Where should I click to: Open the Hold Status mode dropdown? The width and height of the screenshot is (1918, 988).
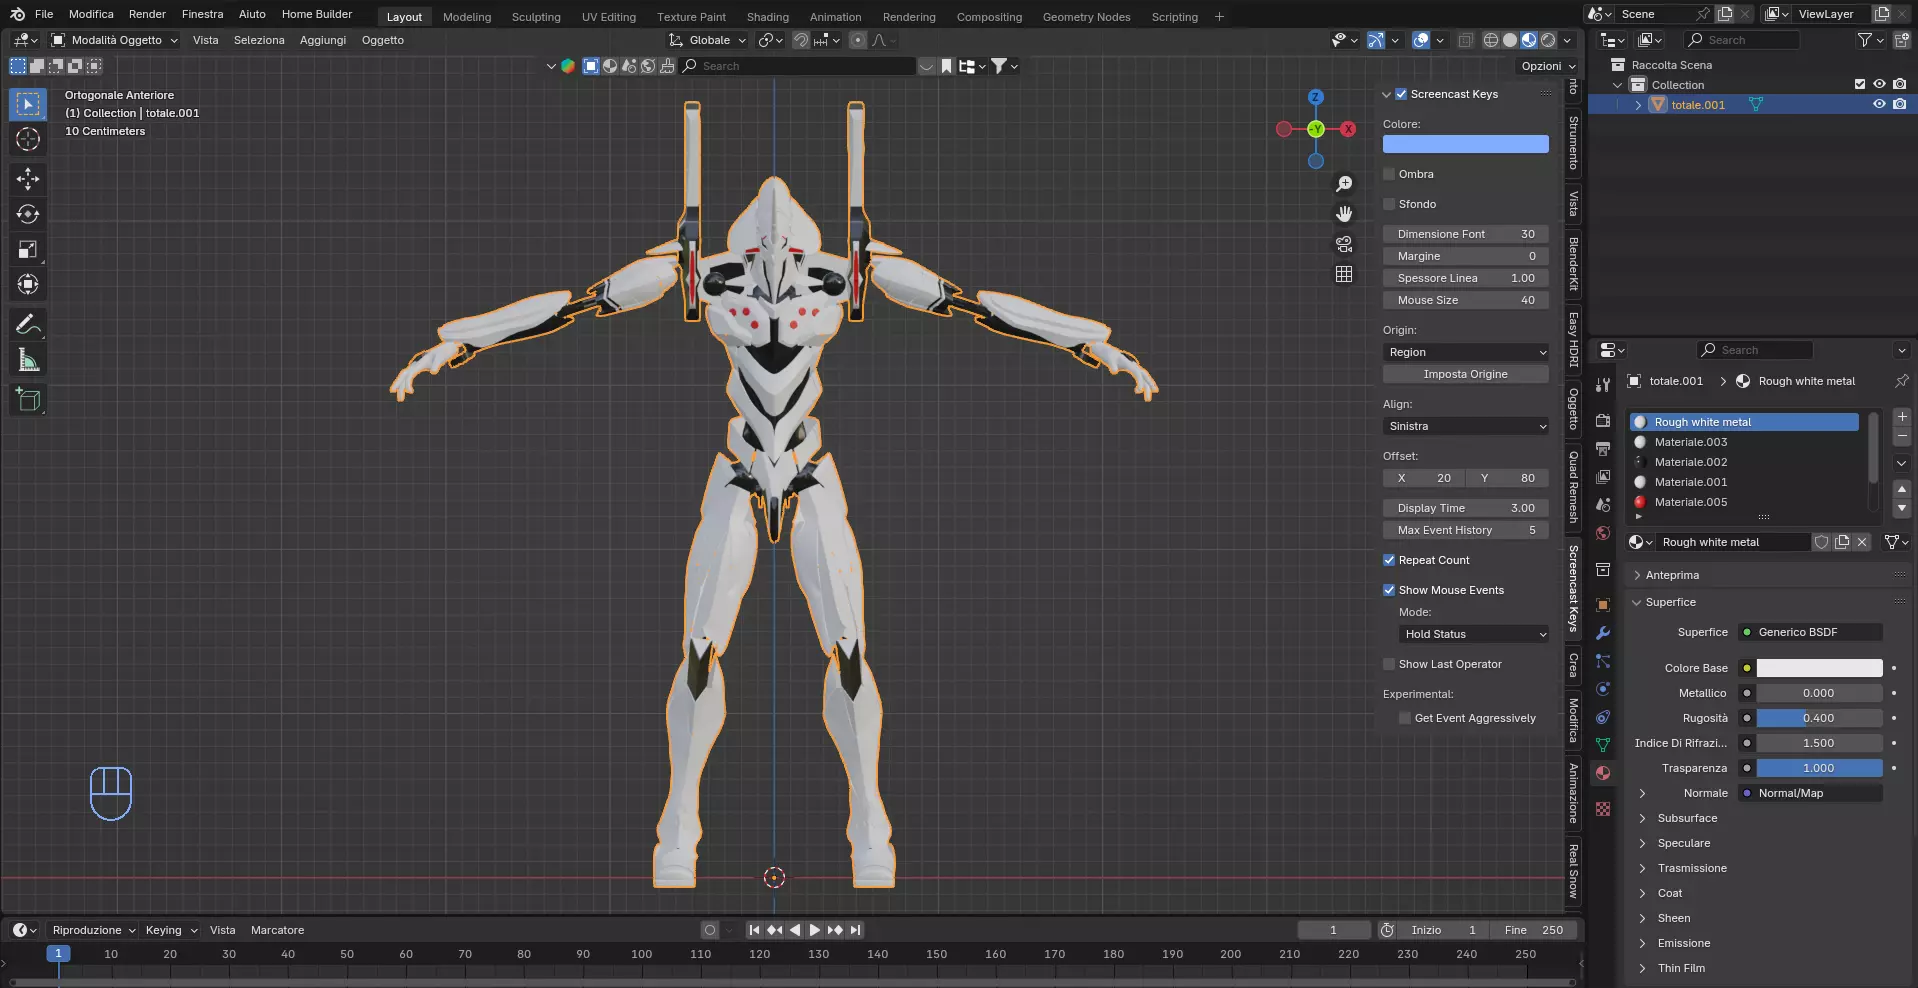point(1474,634)
